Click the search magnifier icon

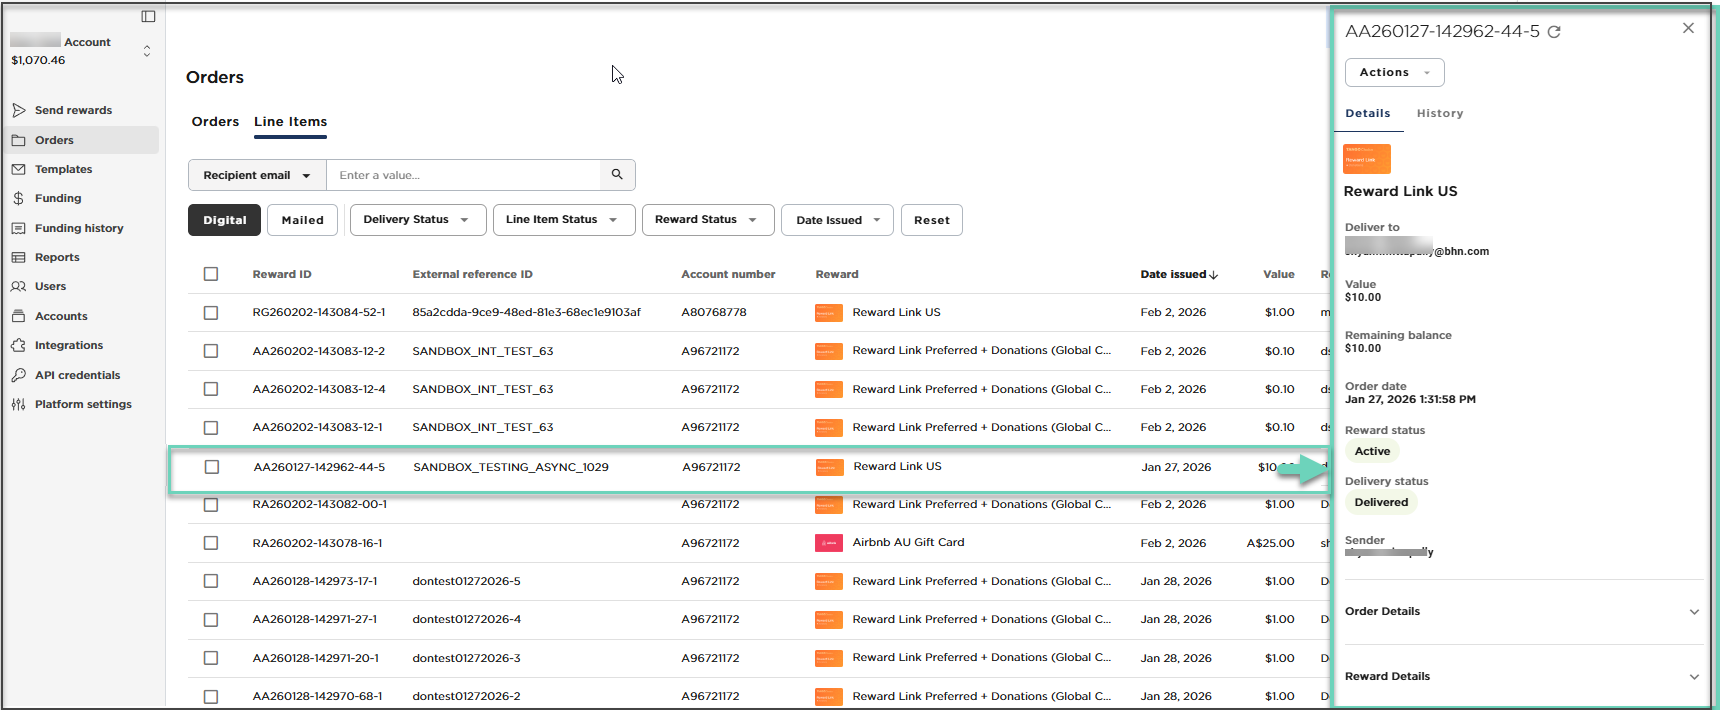[617, 175]
